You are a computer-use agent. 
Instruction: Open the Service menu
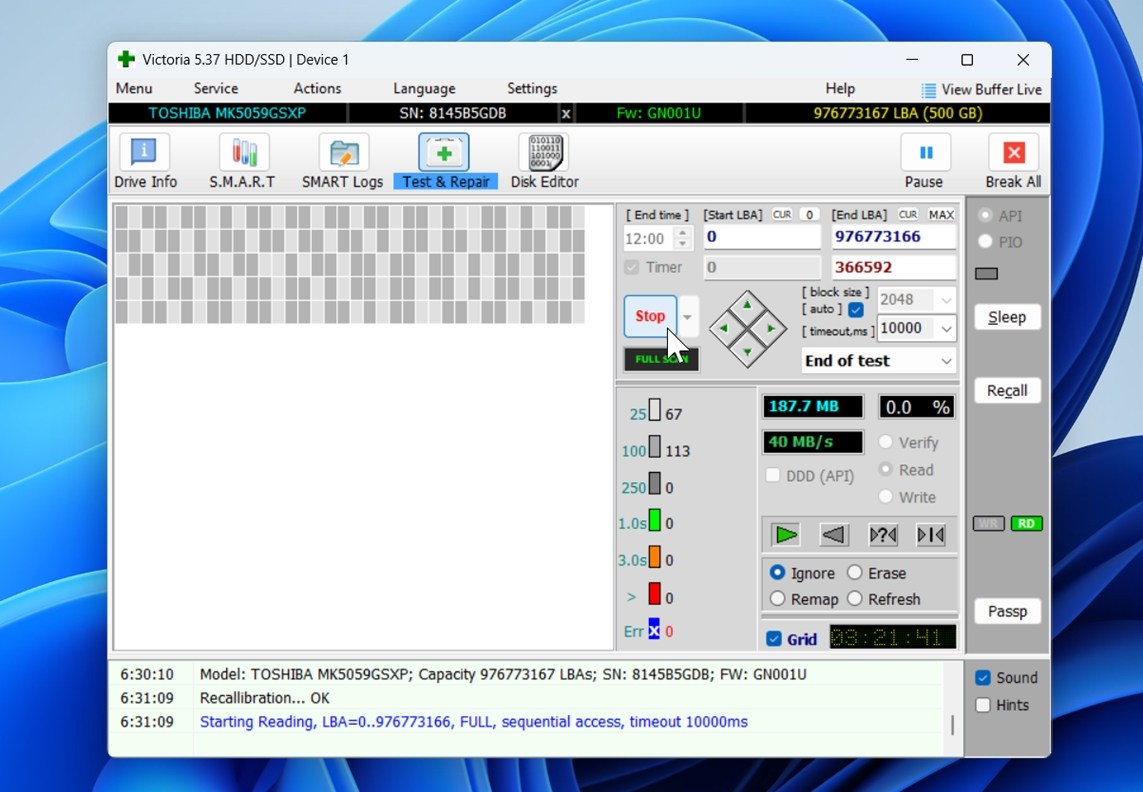tap(216, 89)
